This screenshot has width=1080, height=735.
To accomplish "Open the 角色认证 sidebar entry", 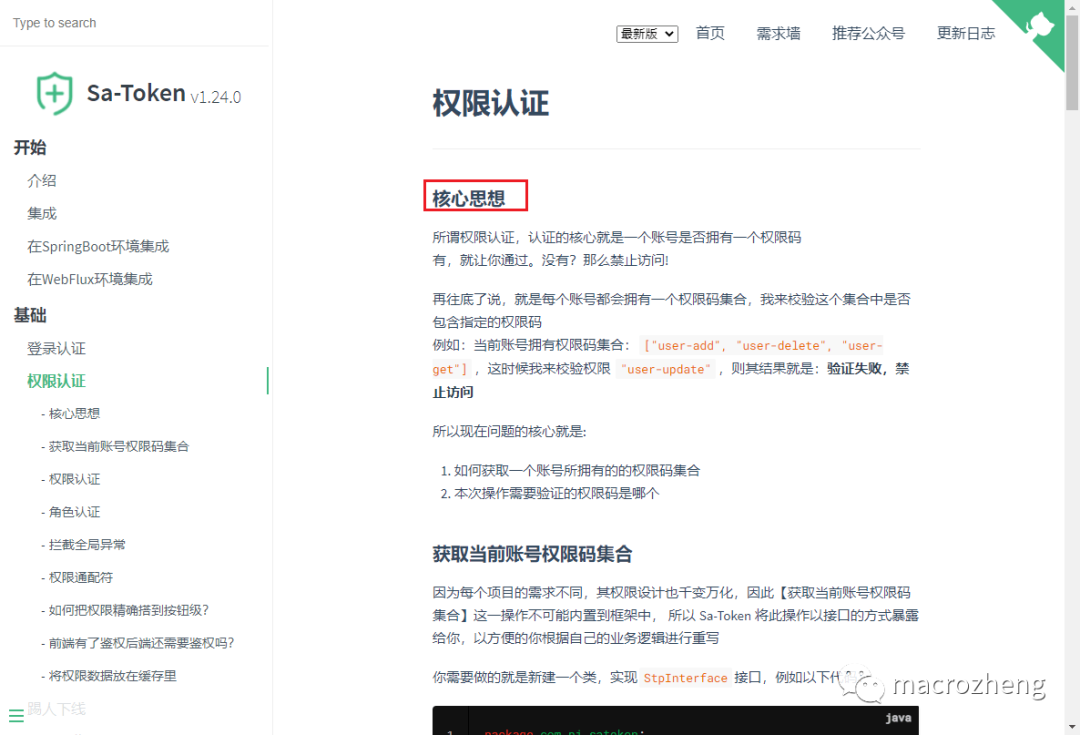I will (71, 511).
